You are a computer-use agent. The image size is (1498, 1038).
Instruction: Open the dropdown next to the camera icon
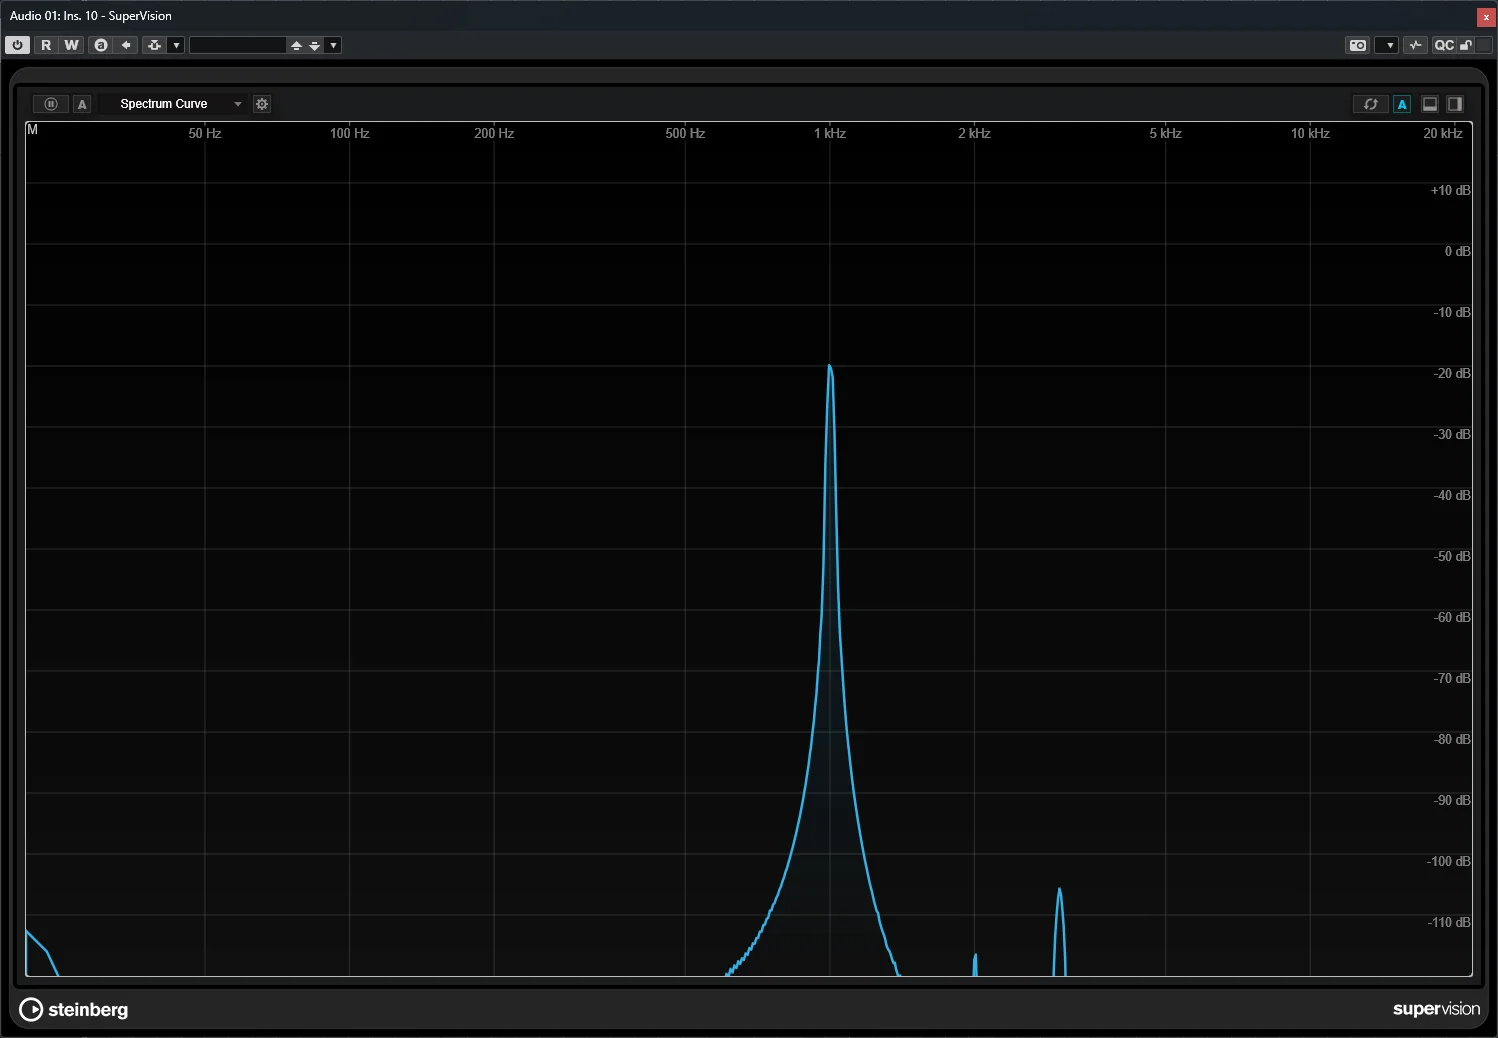pyautogui.click(x=1386, y=45)
